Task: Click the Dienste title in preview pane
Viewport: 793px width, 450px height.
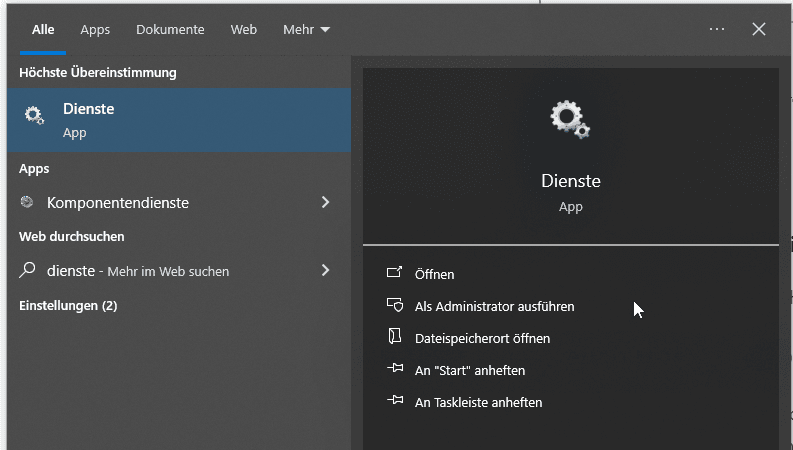Action: (x=570, y=181)
